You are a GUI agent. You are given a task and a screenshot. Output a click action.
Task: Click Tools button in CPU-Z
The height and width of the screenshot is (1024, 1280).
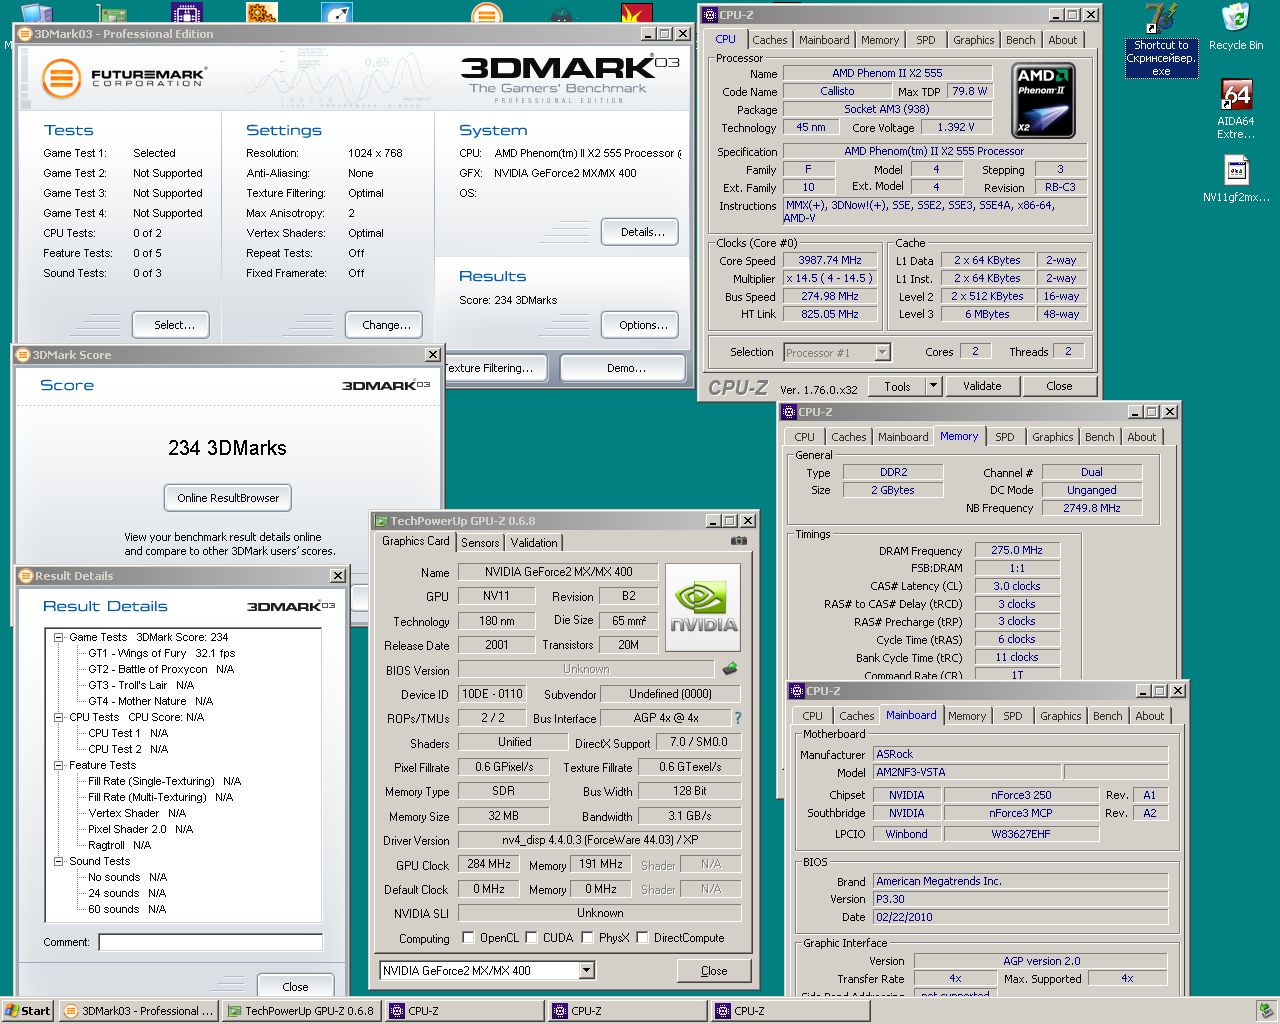897,386
